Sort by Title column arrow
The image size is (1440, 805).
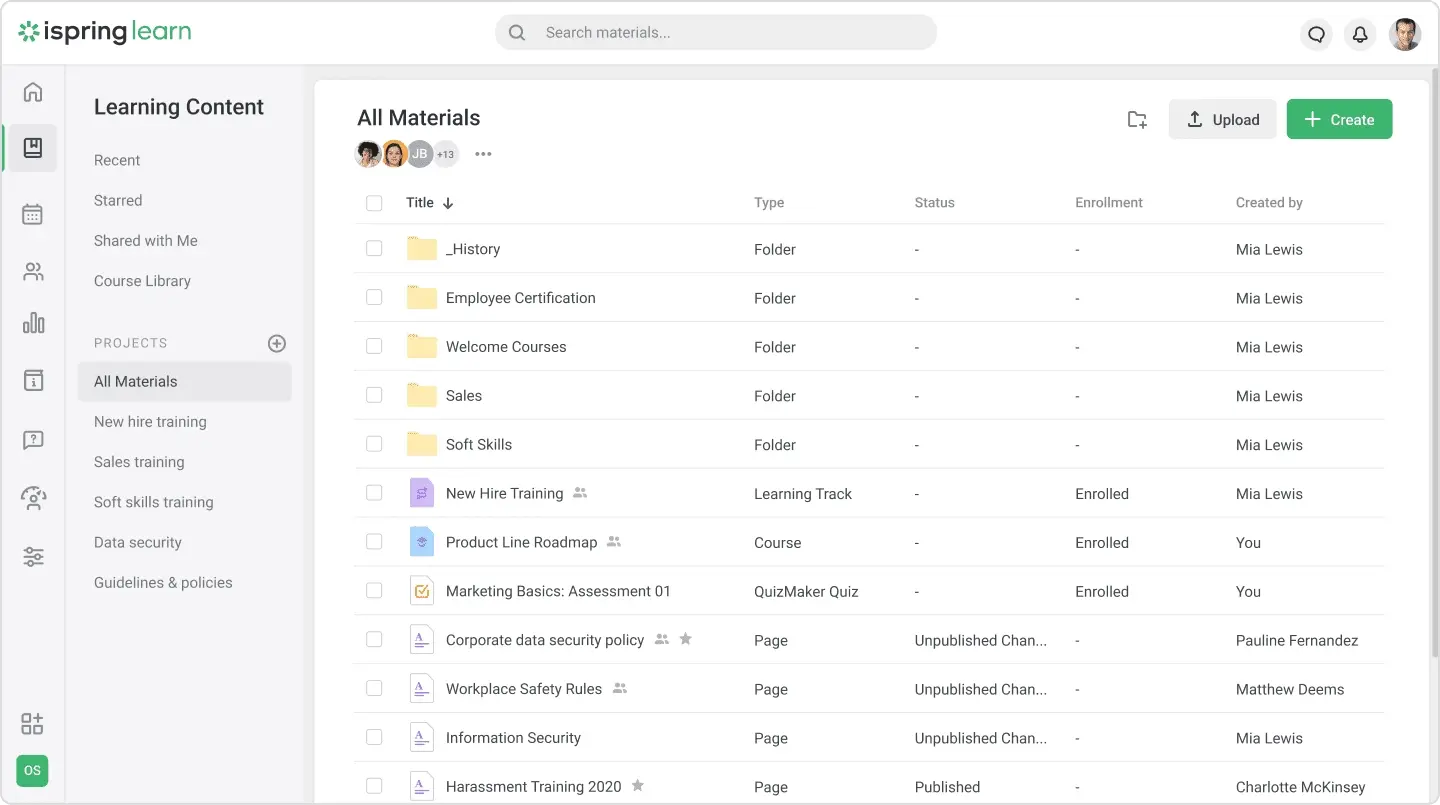(448, 203)
